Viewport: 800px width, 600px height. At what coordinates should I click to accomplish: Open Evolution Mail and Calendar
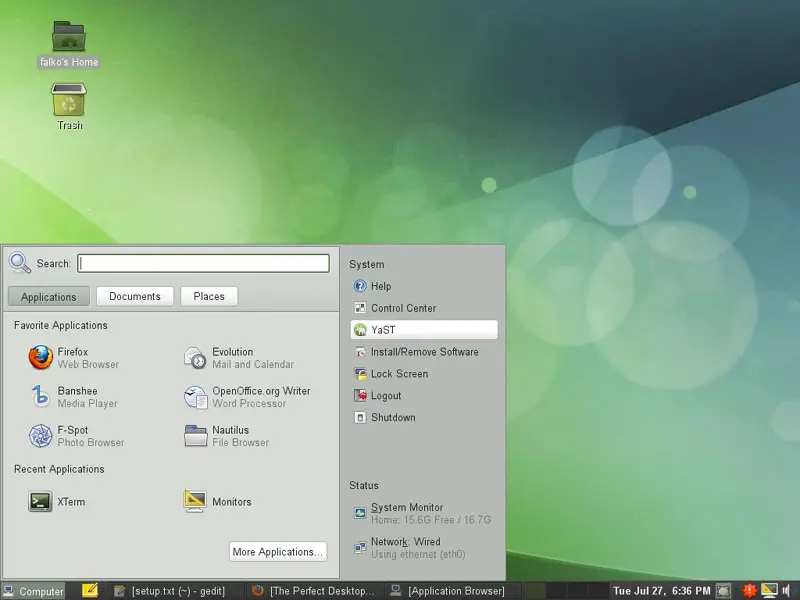[x=239, y=358]
